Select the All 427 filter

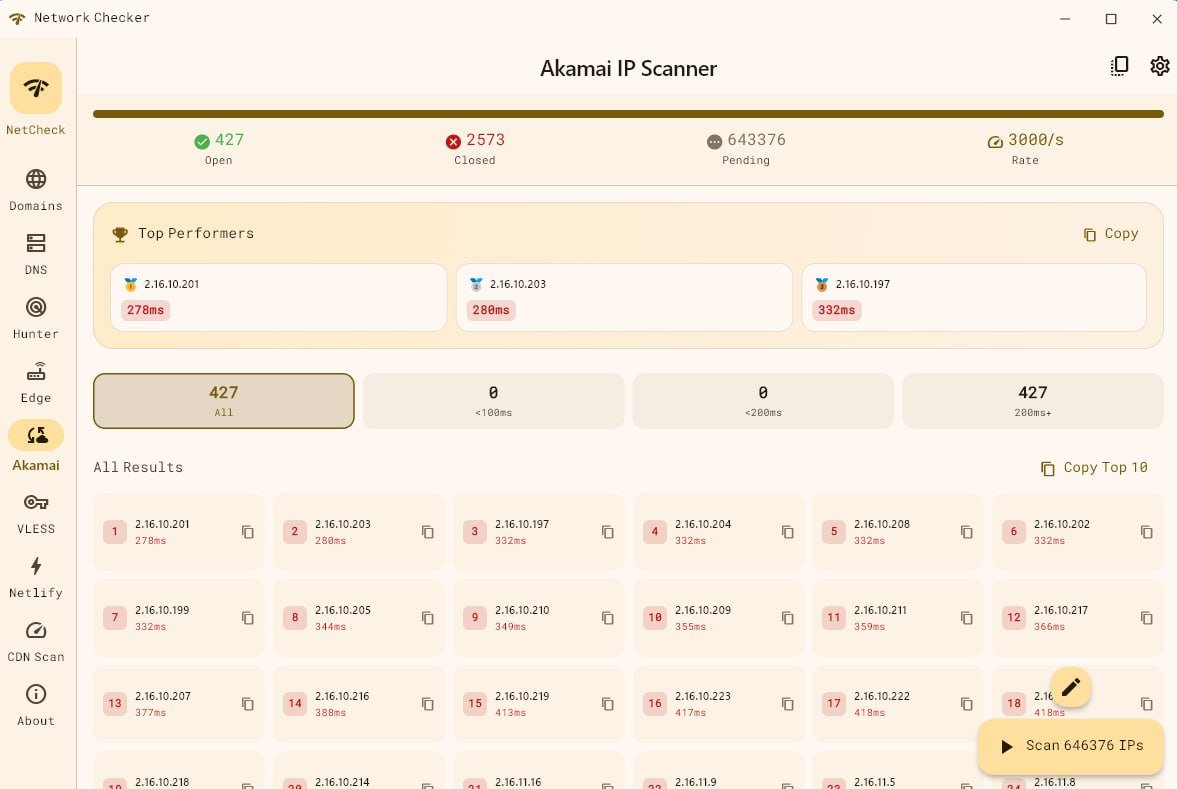point(224,401)
